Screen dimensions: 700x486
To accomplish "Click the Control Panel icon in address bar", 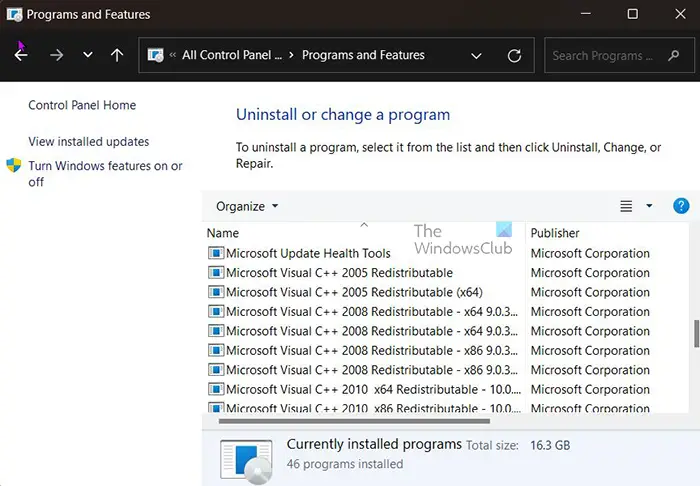I will (x=155, y=55).
